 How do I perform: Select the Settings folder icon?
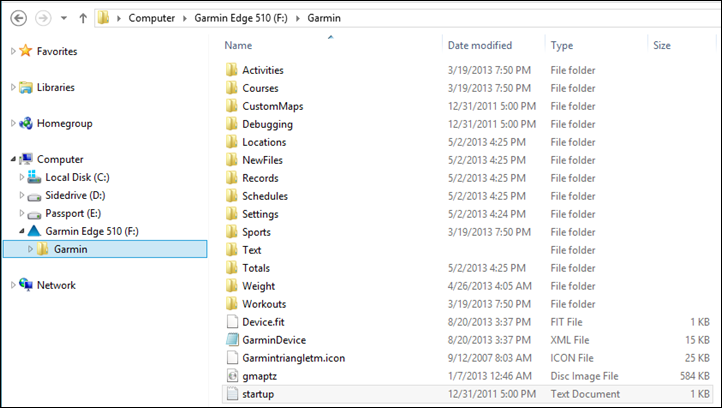(232, 213)
